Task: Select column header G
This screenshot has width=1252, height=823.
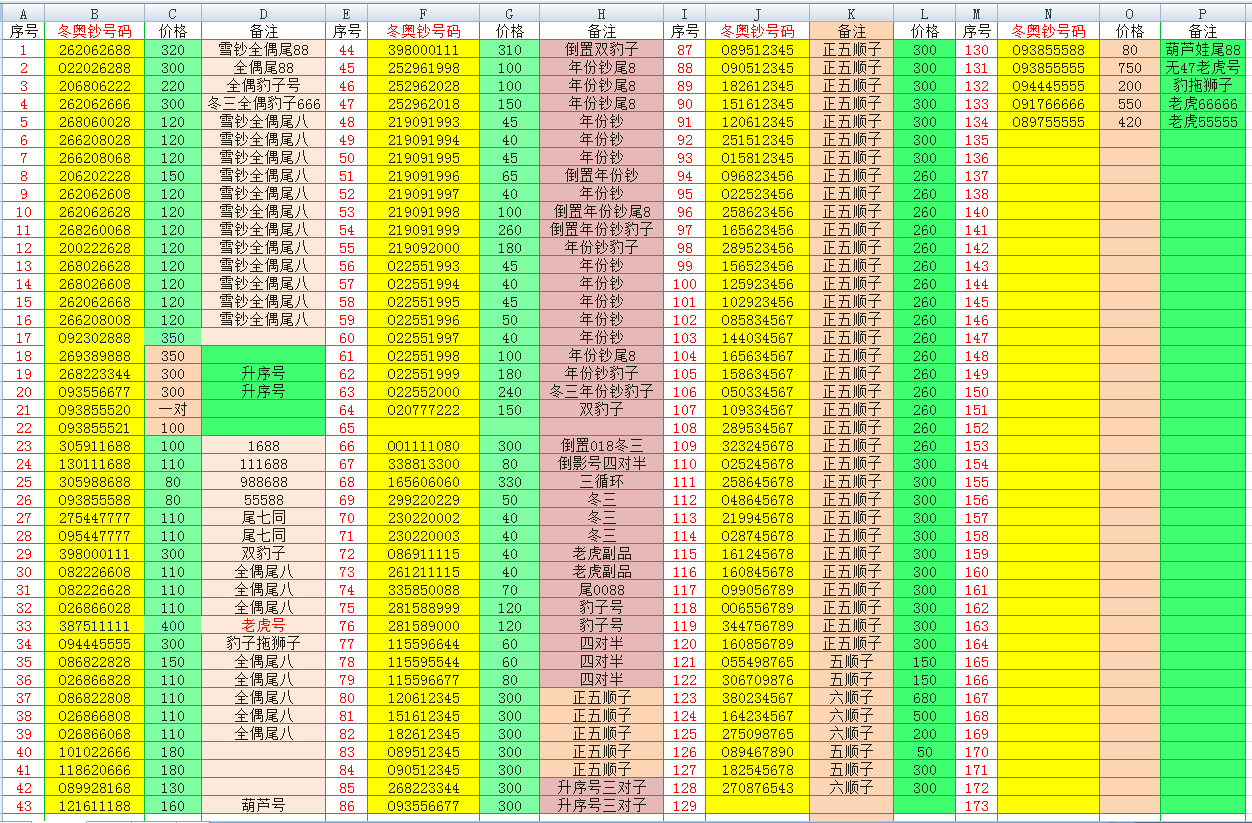Action: coord(509,14)
